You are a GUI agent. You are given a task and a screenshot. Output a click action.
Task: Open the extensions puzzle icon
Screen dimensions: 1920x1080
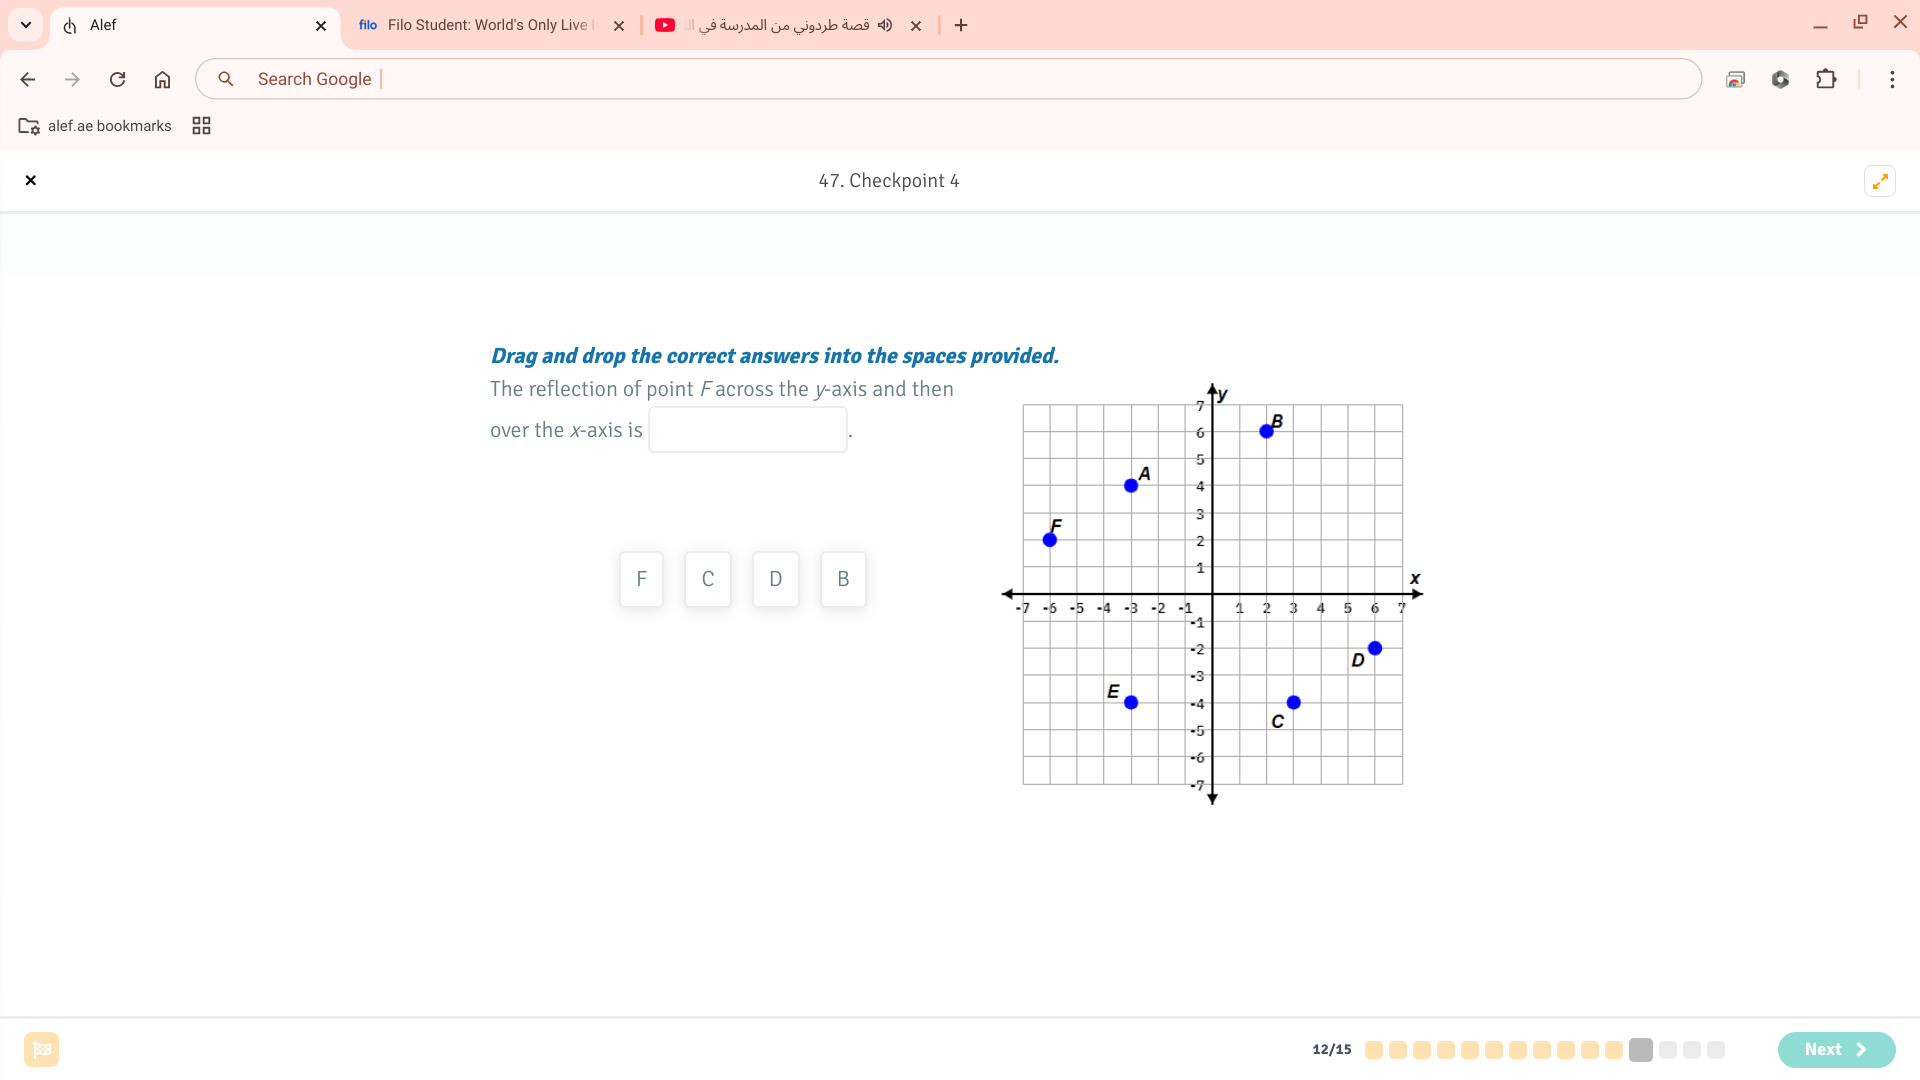coord(1826,79)
